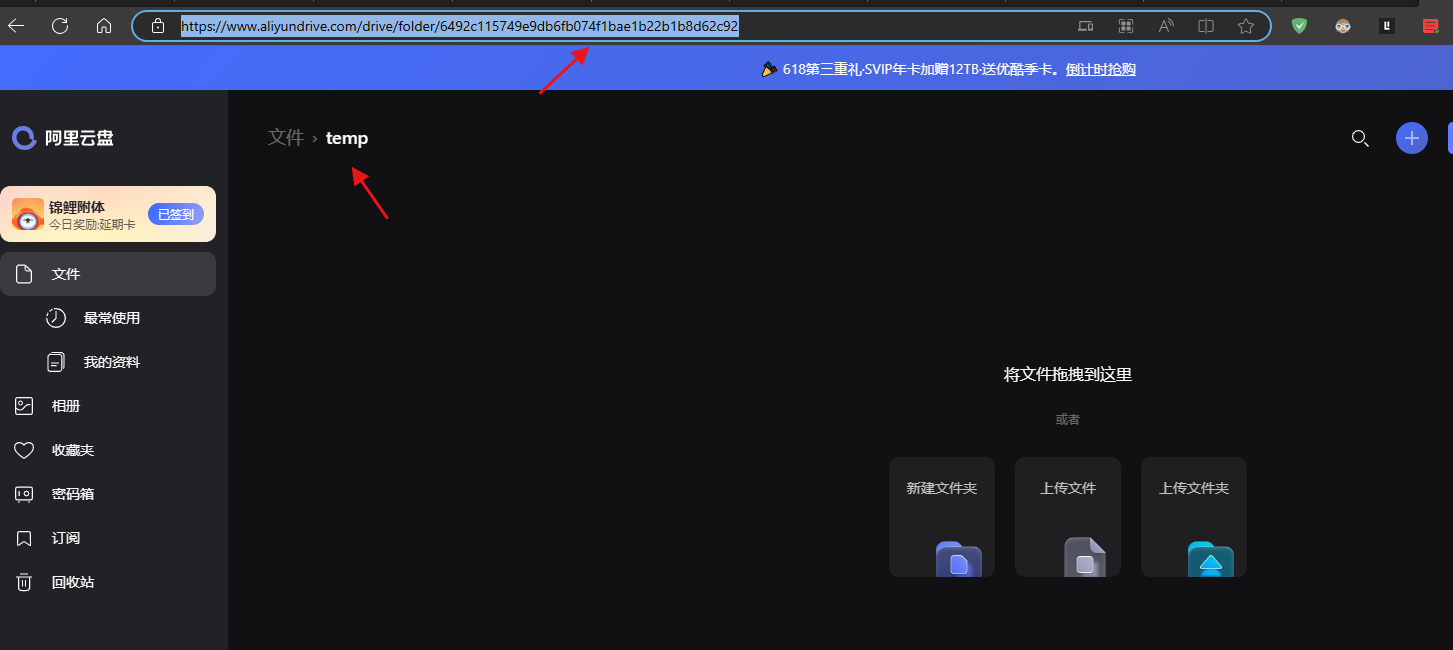
Task: Click the 618 SVIP promotion banner text
Action: [922, 69]
